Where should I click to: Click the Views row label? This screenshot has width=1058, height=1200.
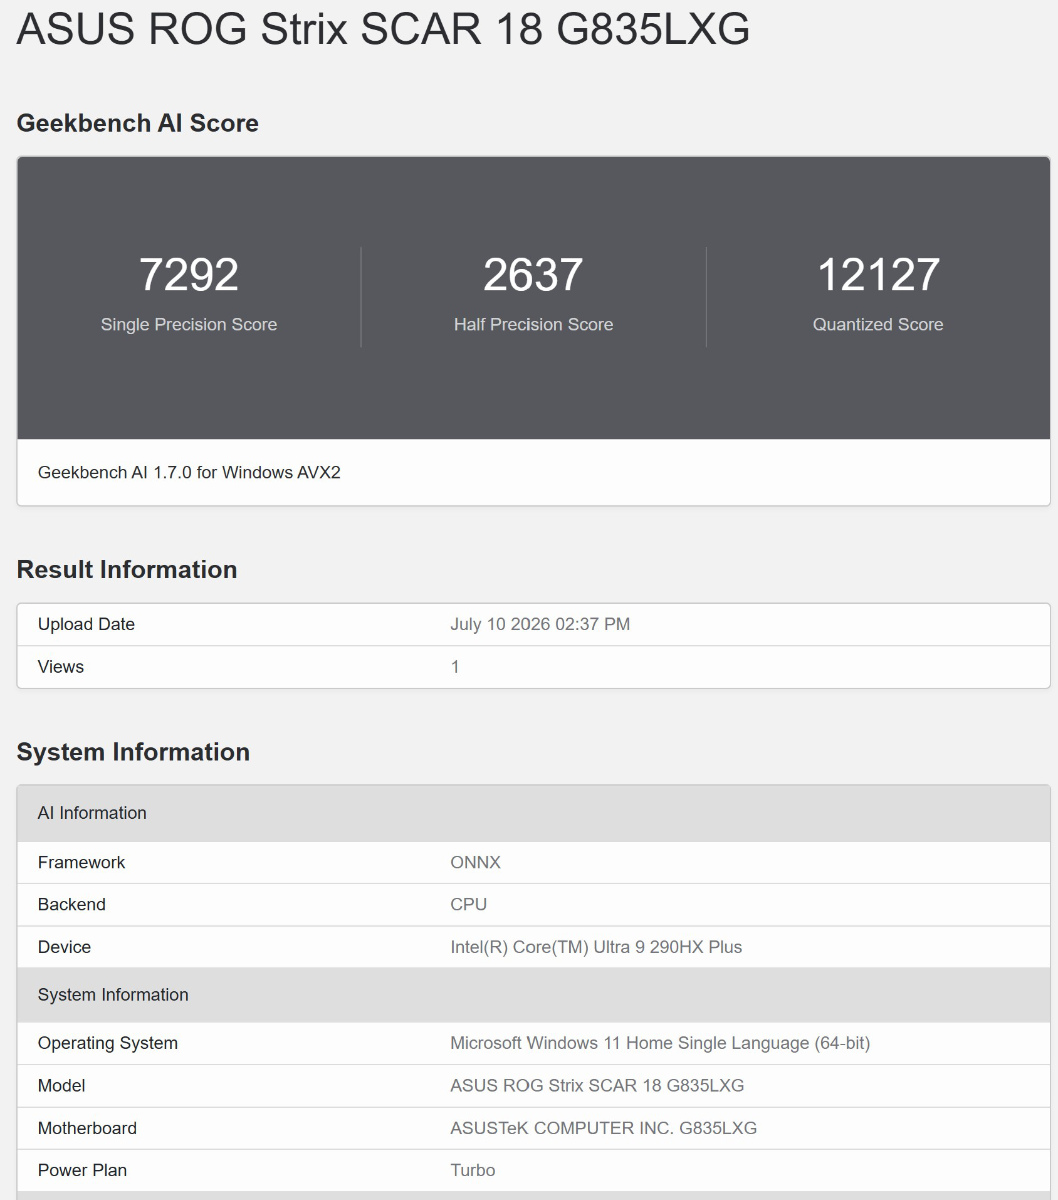point(61,667)
